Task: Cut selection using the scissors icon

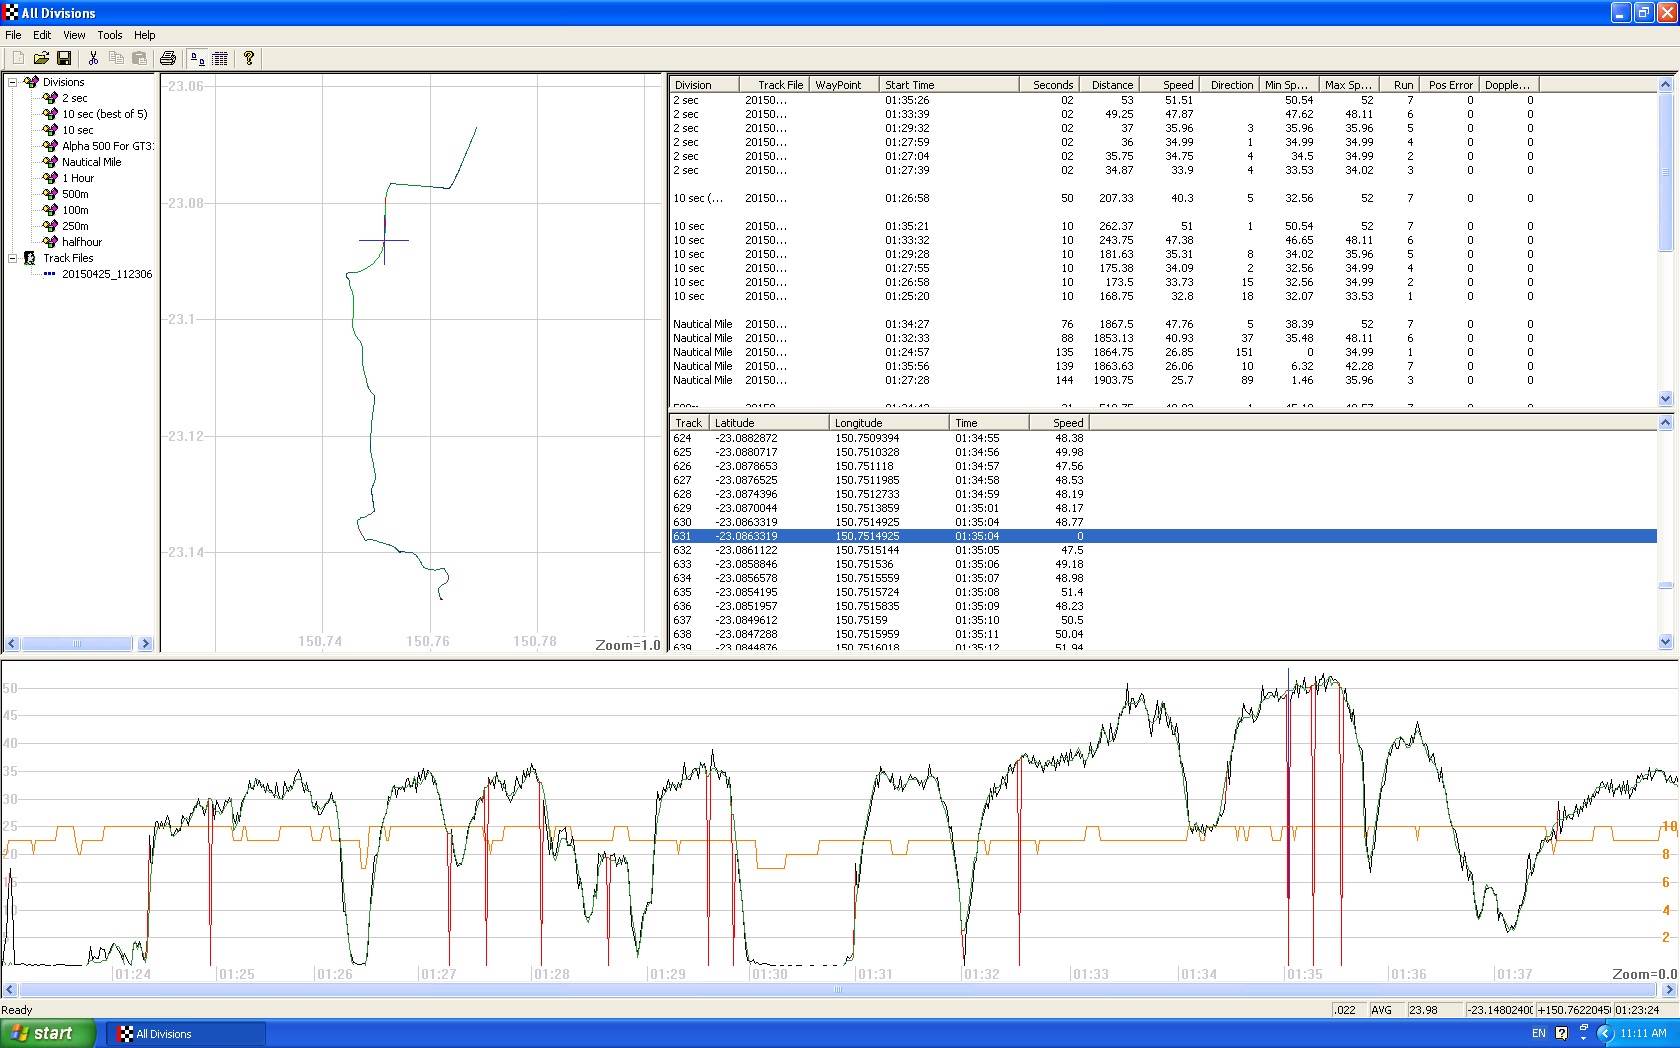Action: pyautogui.click(x=92, y=58)
